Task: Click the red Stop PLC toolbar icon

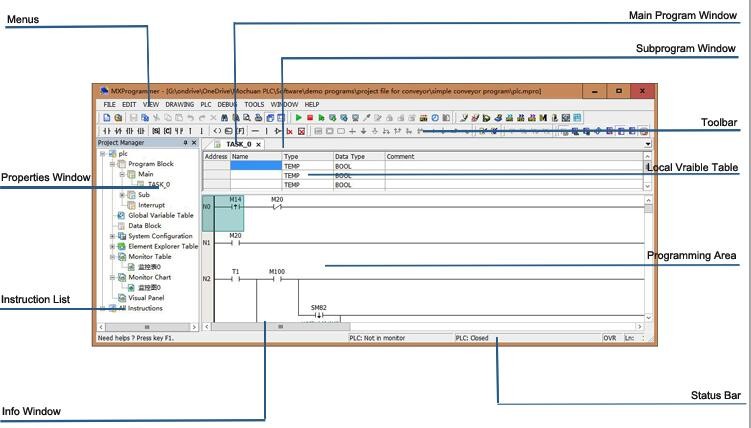Action: point(309,118)
